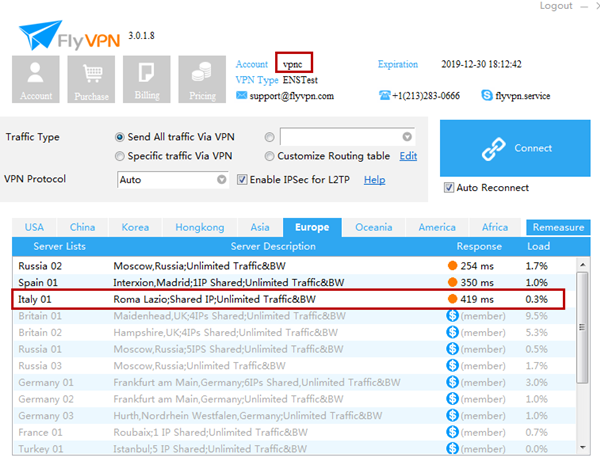
Task: Click the dollar member icon for Germany 02
Action: point(452,399)
